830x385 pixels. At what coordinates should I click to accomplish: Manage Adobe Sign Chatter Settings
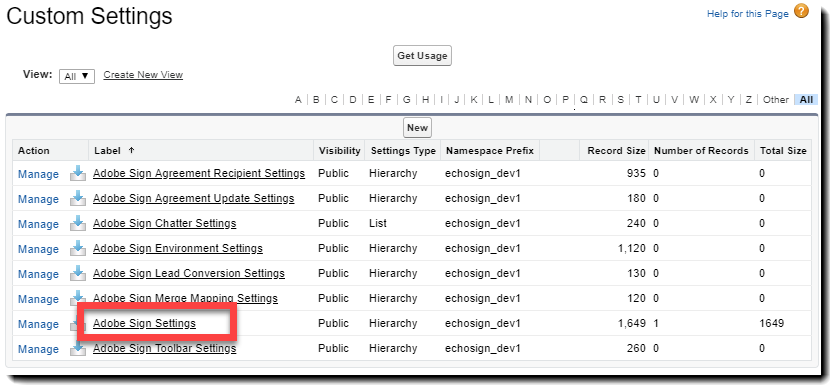tap(38, 224)
